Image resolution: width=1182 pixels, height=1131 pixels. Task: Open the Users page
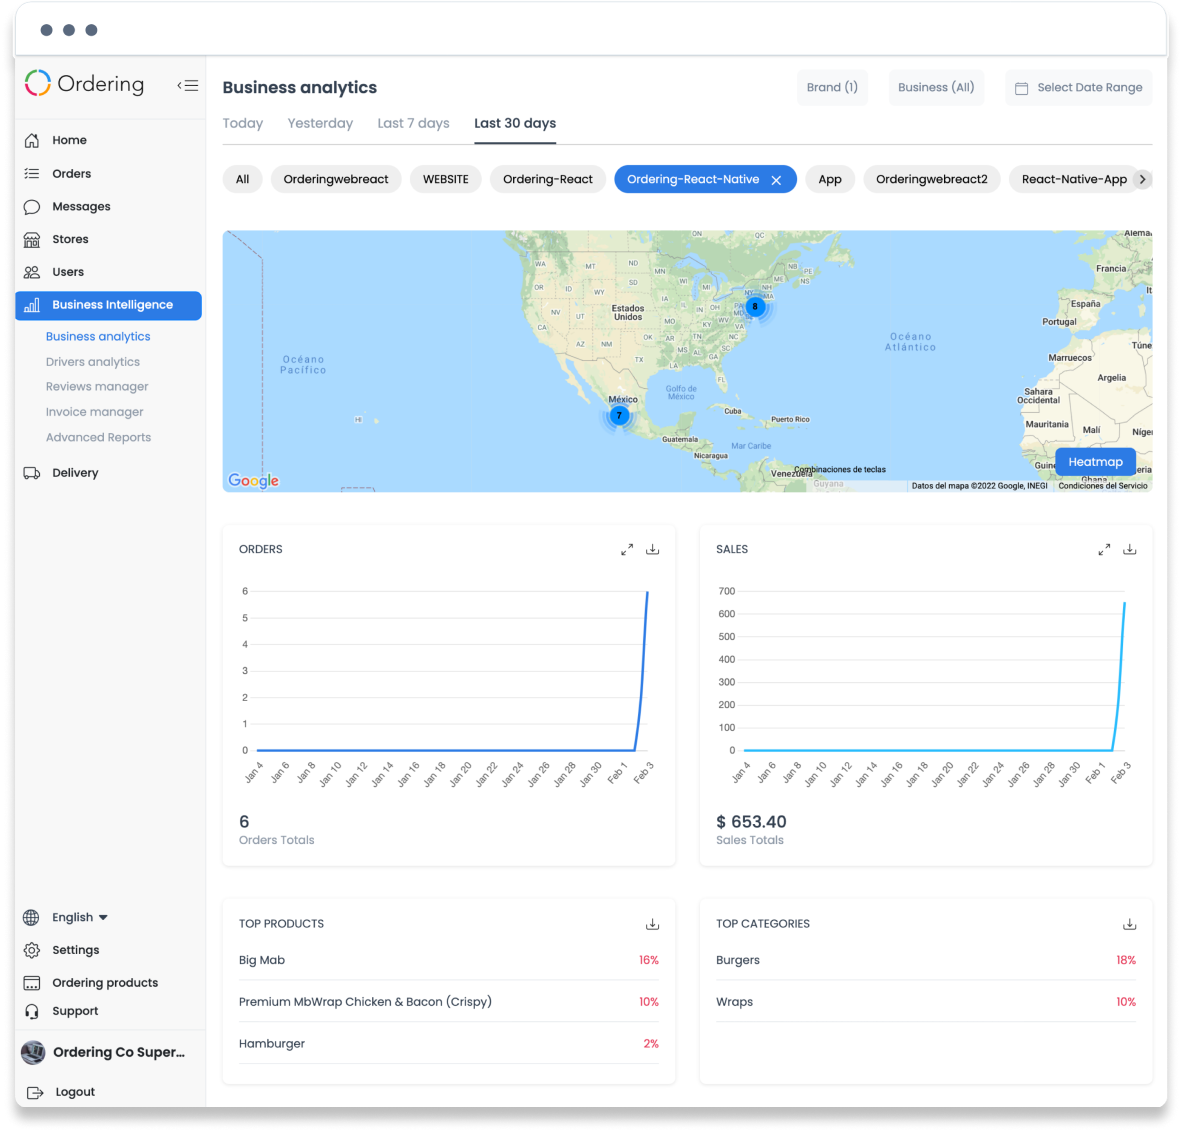pyautogui.click(x=68, y=272)
